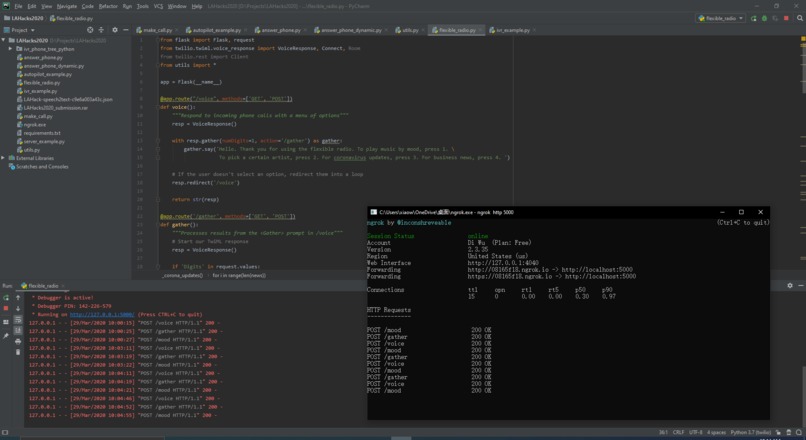Click tool windows toggle in bottom-left corner
806x440 pixels.
click(5, 433)
